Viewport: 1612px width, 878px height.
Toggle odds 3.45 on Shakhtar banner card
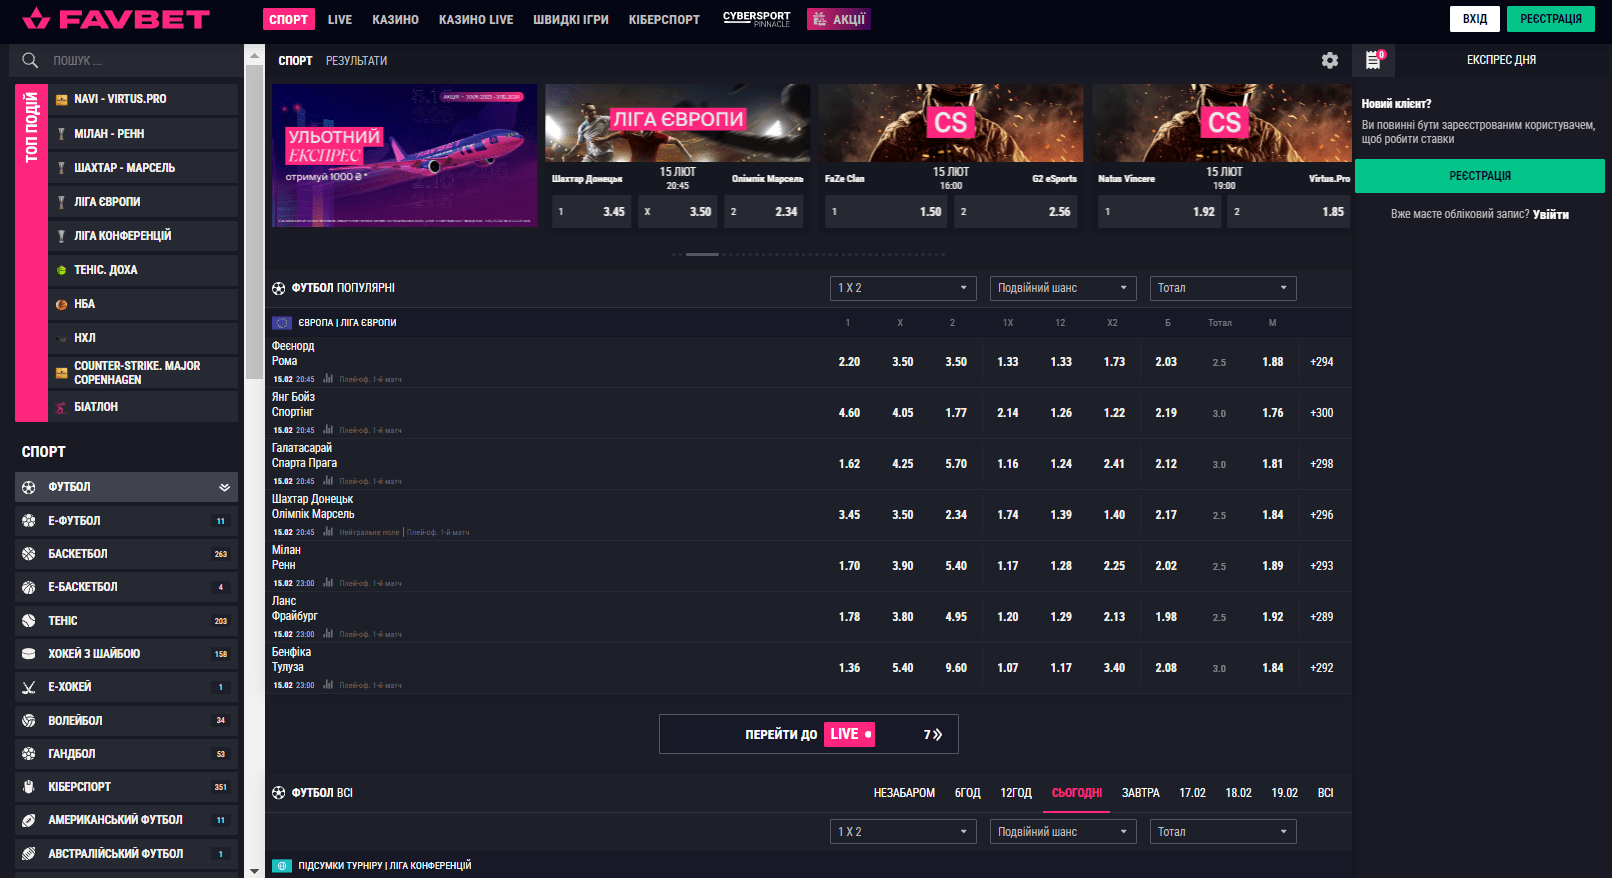click(x=592, y=212)
